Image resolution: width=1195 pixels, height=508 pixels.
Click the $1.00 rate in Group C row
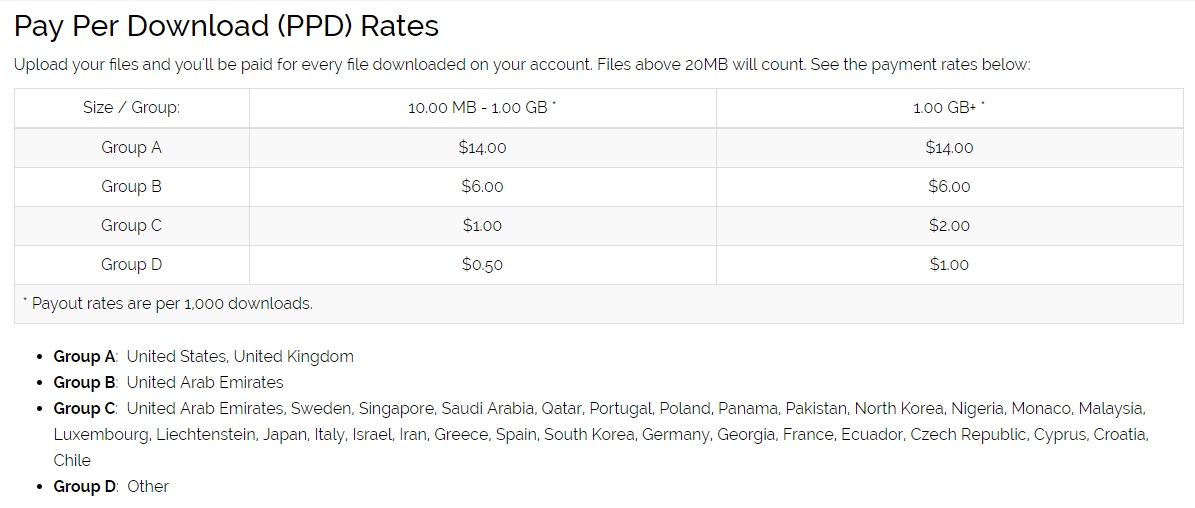pos(482,226)
